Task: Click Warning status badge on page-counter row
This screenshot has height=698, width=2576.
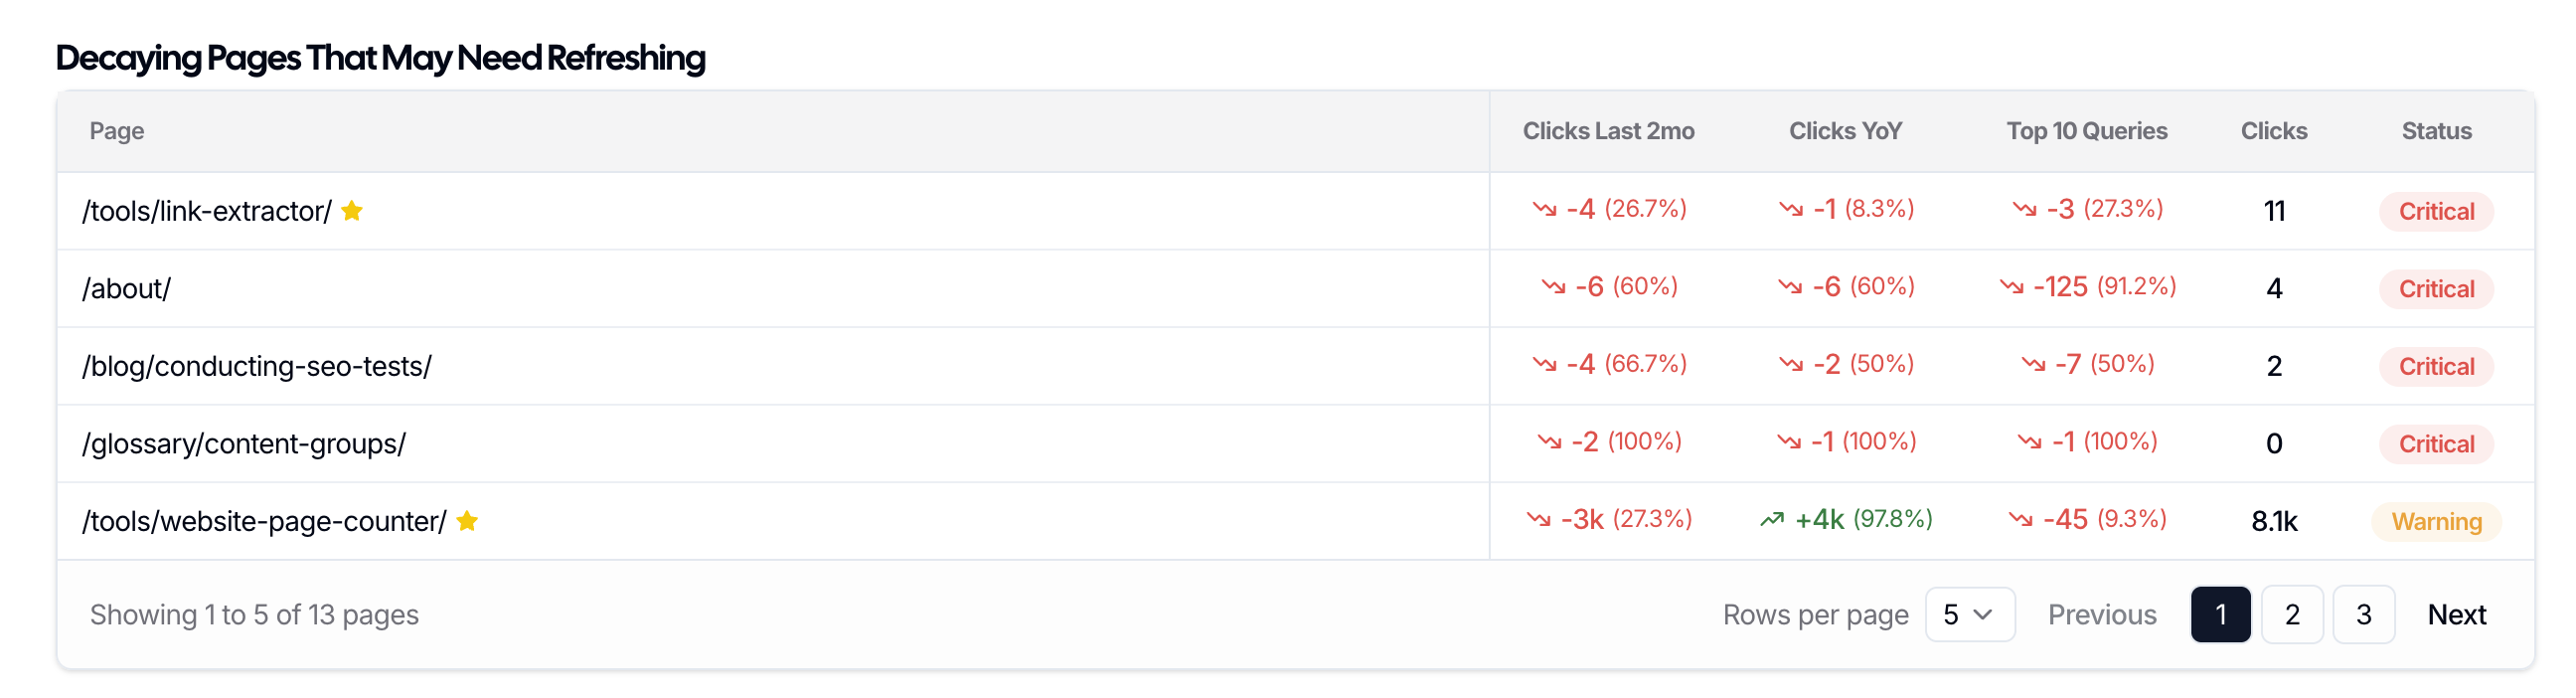Action: [2436, 522]
